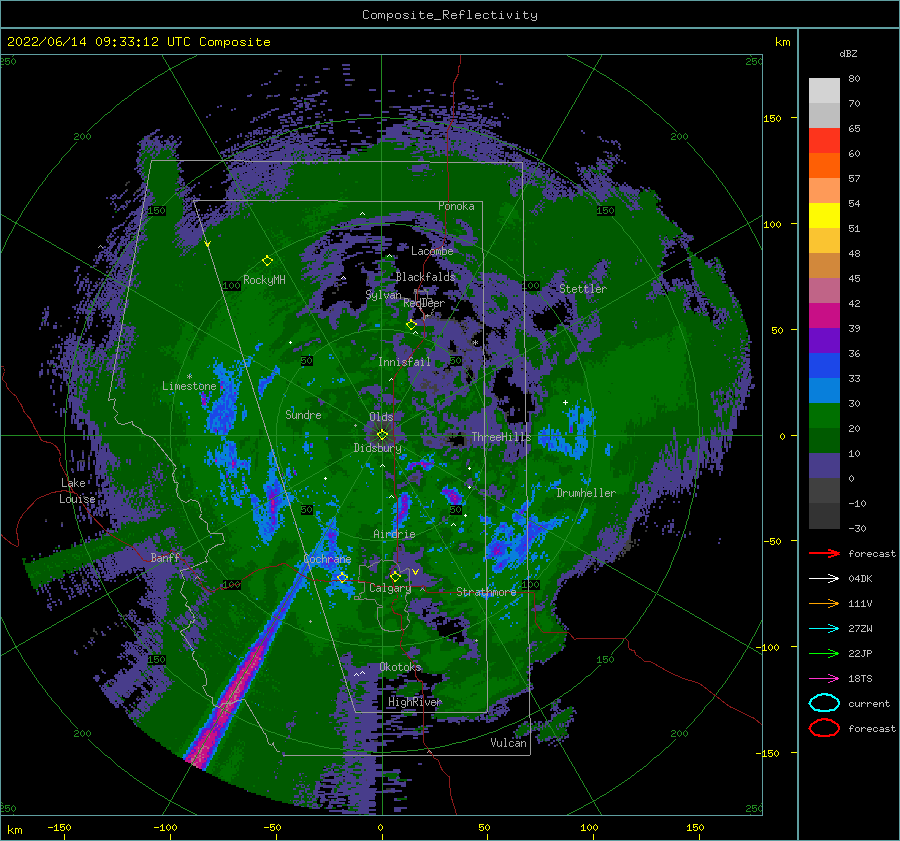The width and height of the screenshot is (900, 841).
Task: Select the light orange 54-57 dBZ swatch
Action: [824, 191]
